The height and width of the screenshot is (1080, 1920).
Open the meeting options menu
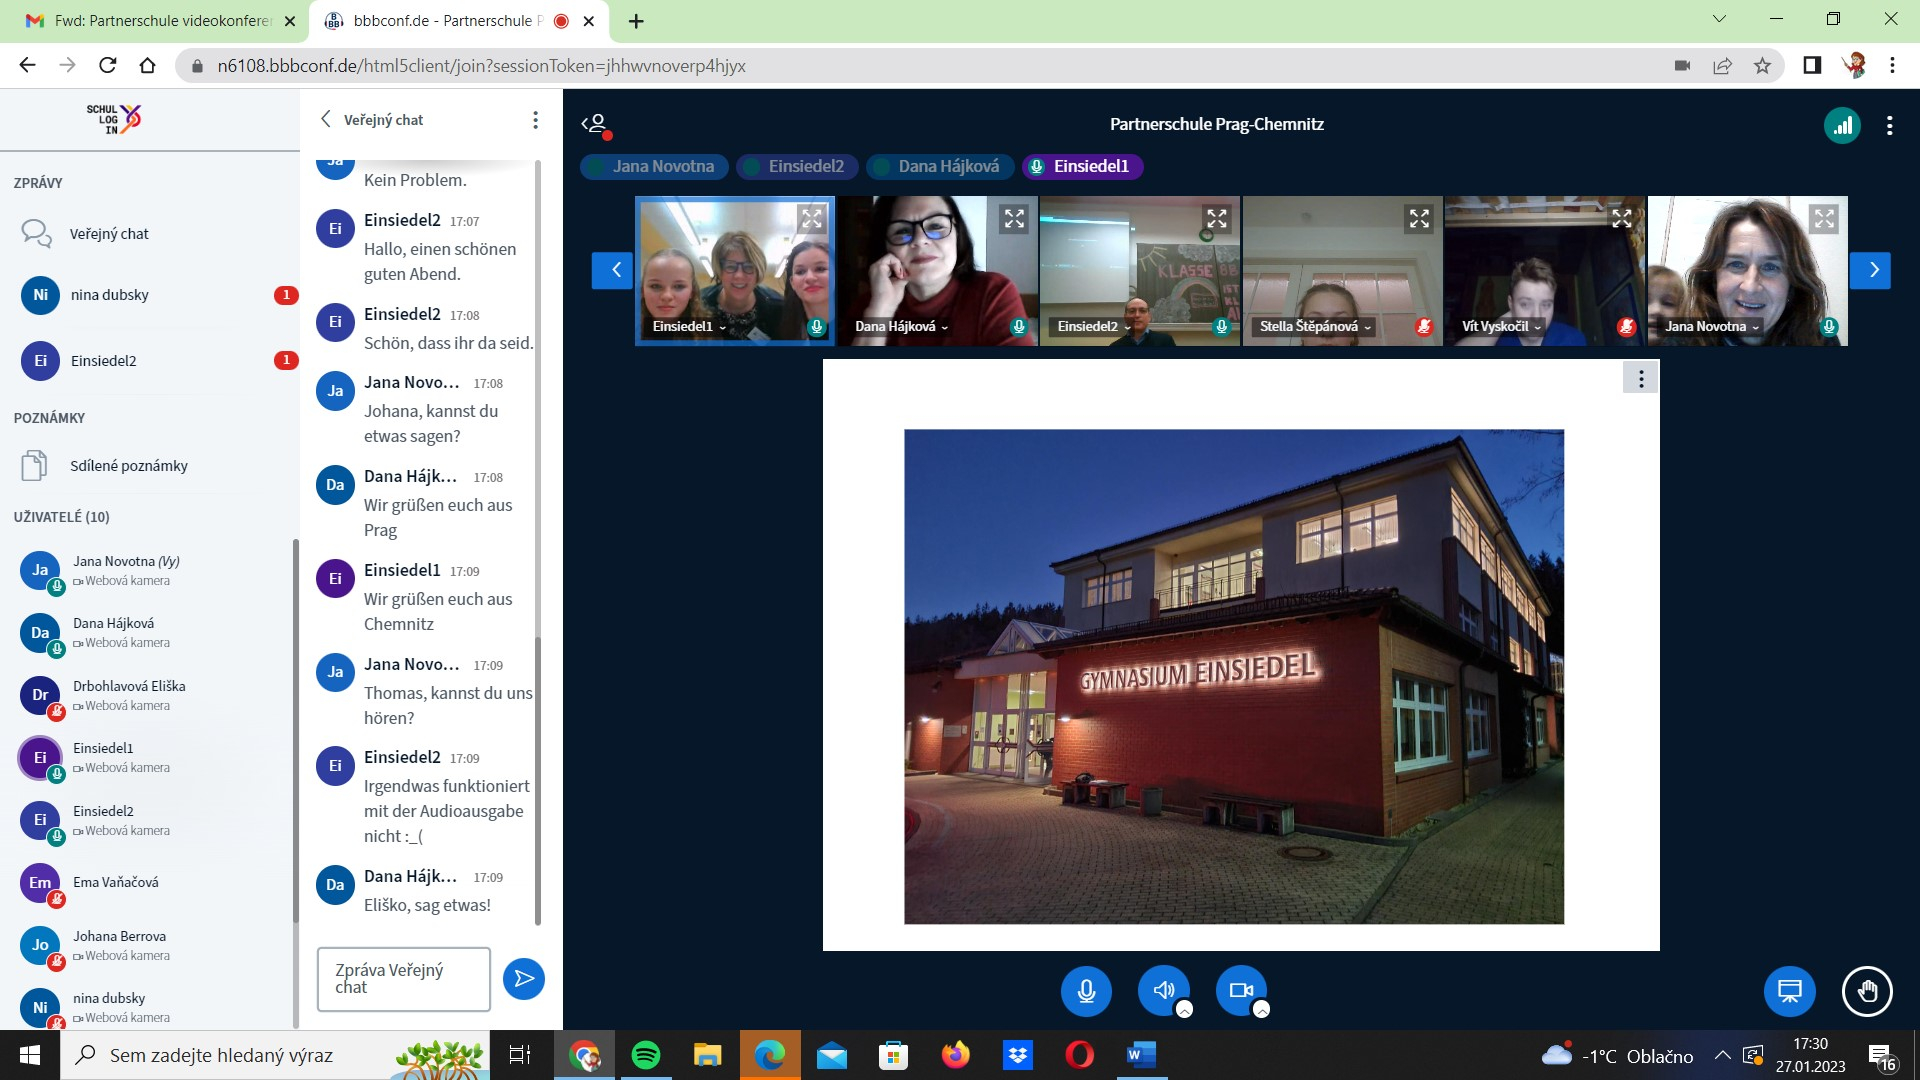tap(1889, 125)
